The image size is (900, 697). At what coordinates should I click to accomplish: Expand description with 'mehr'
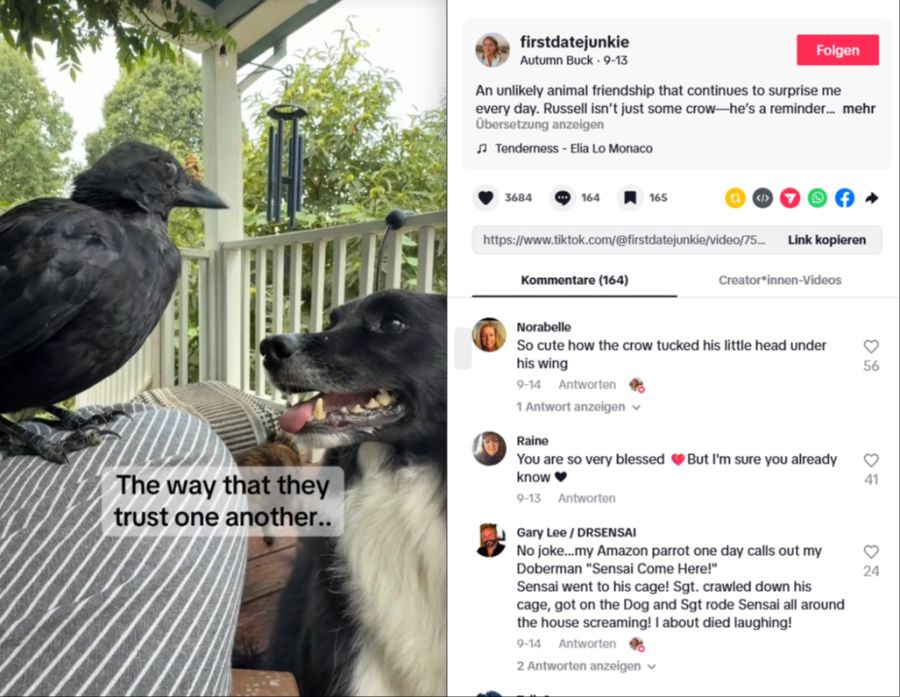click(x=859, y=109)
